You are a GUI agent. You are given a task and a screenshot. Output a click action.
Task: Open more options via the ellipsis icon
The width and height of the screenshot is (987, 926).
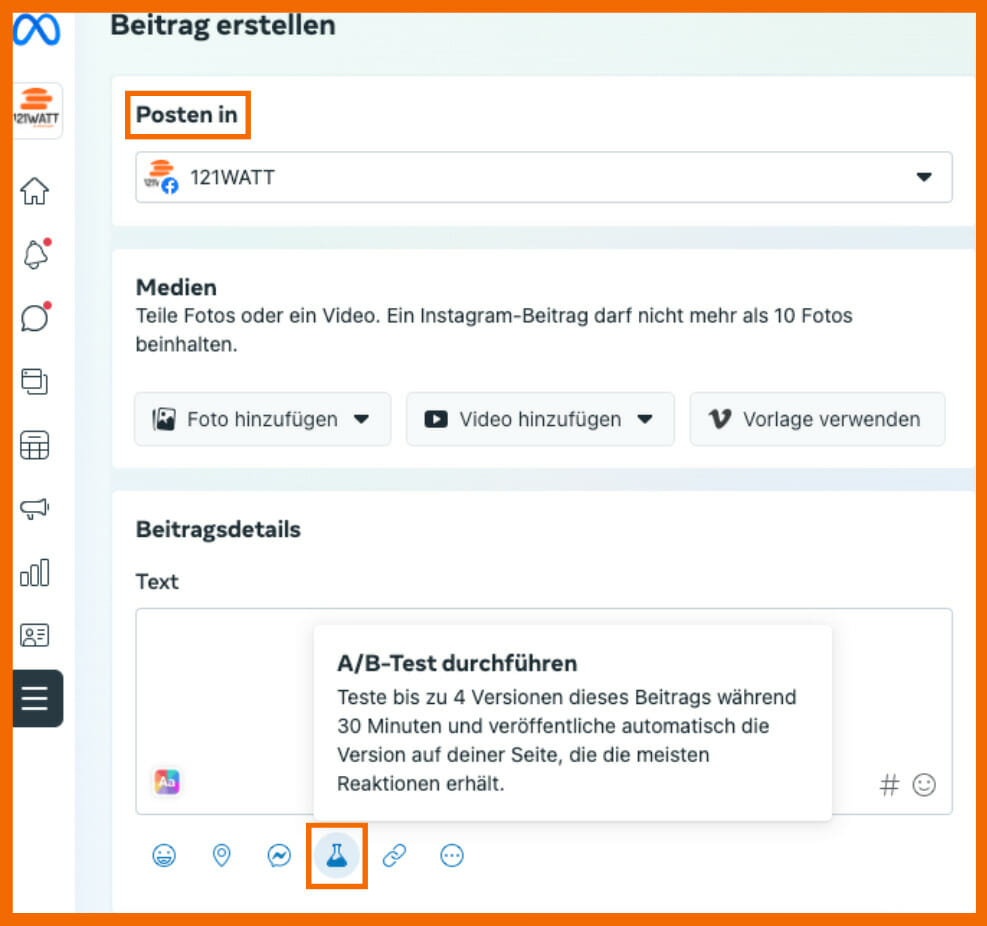451,855
